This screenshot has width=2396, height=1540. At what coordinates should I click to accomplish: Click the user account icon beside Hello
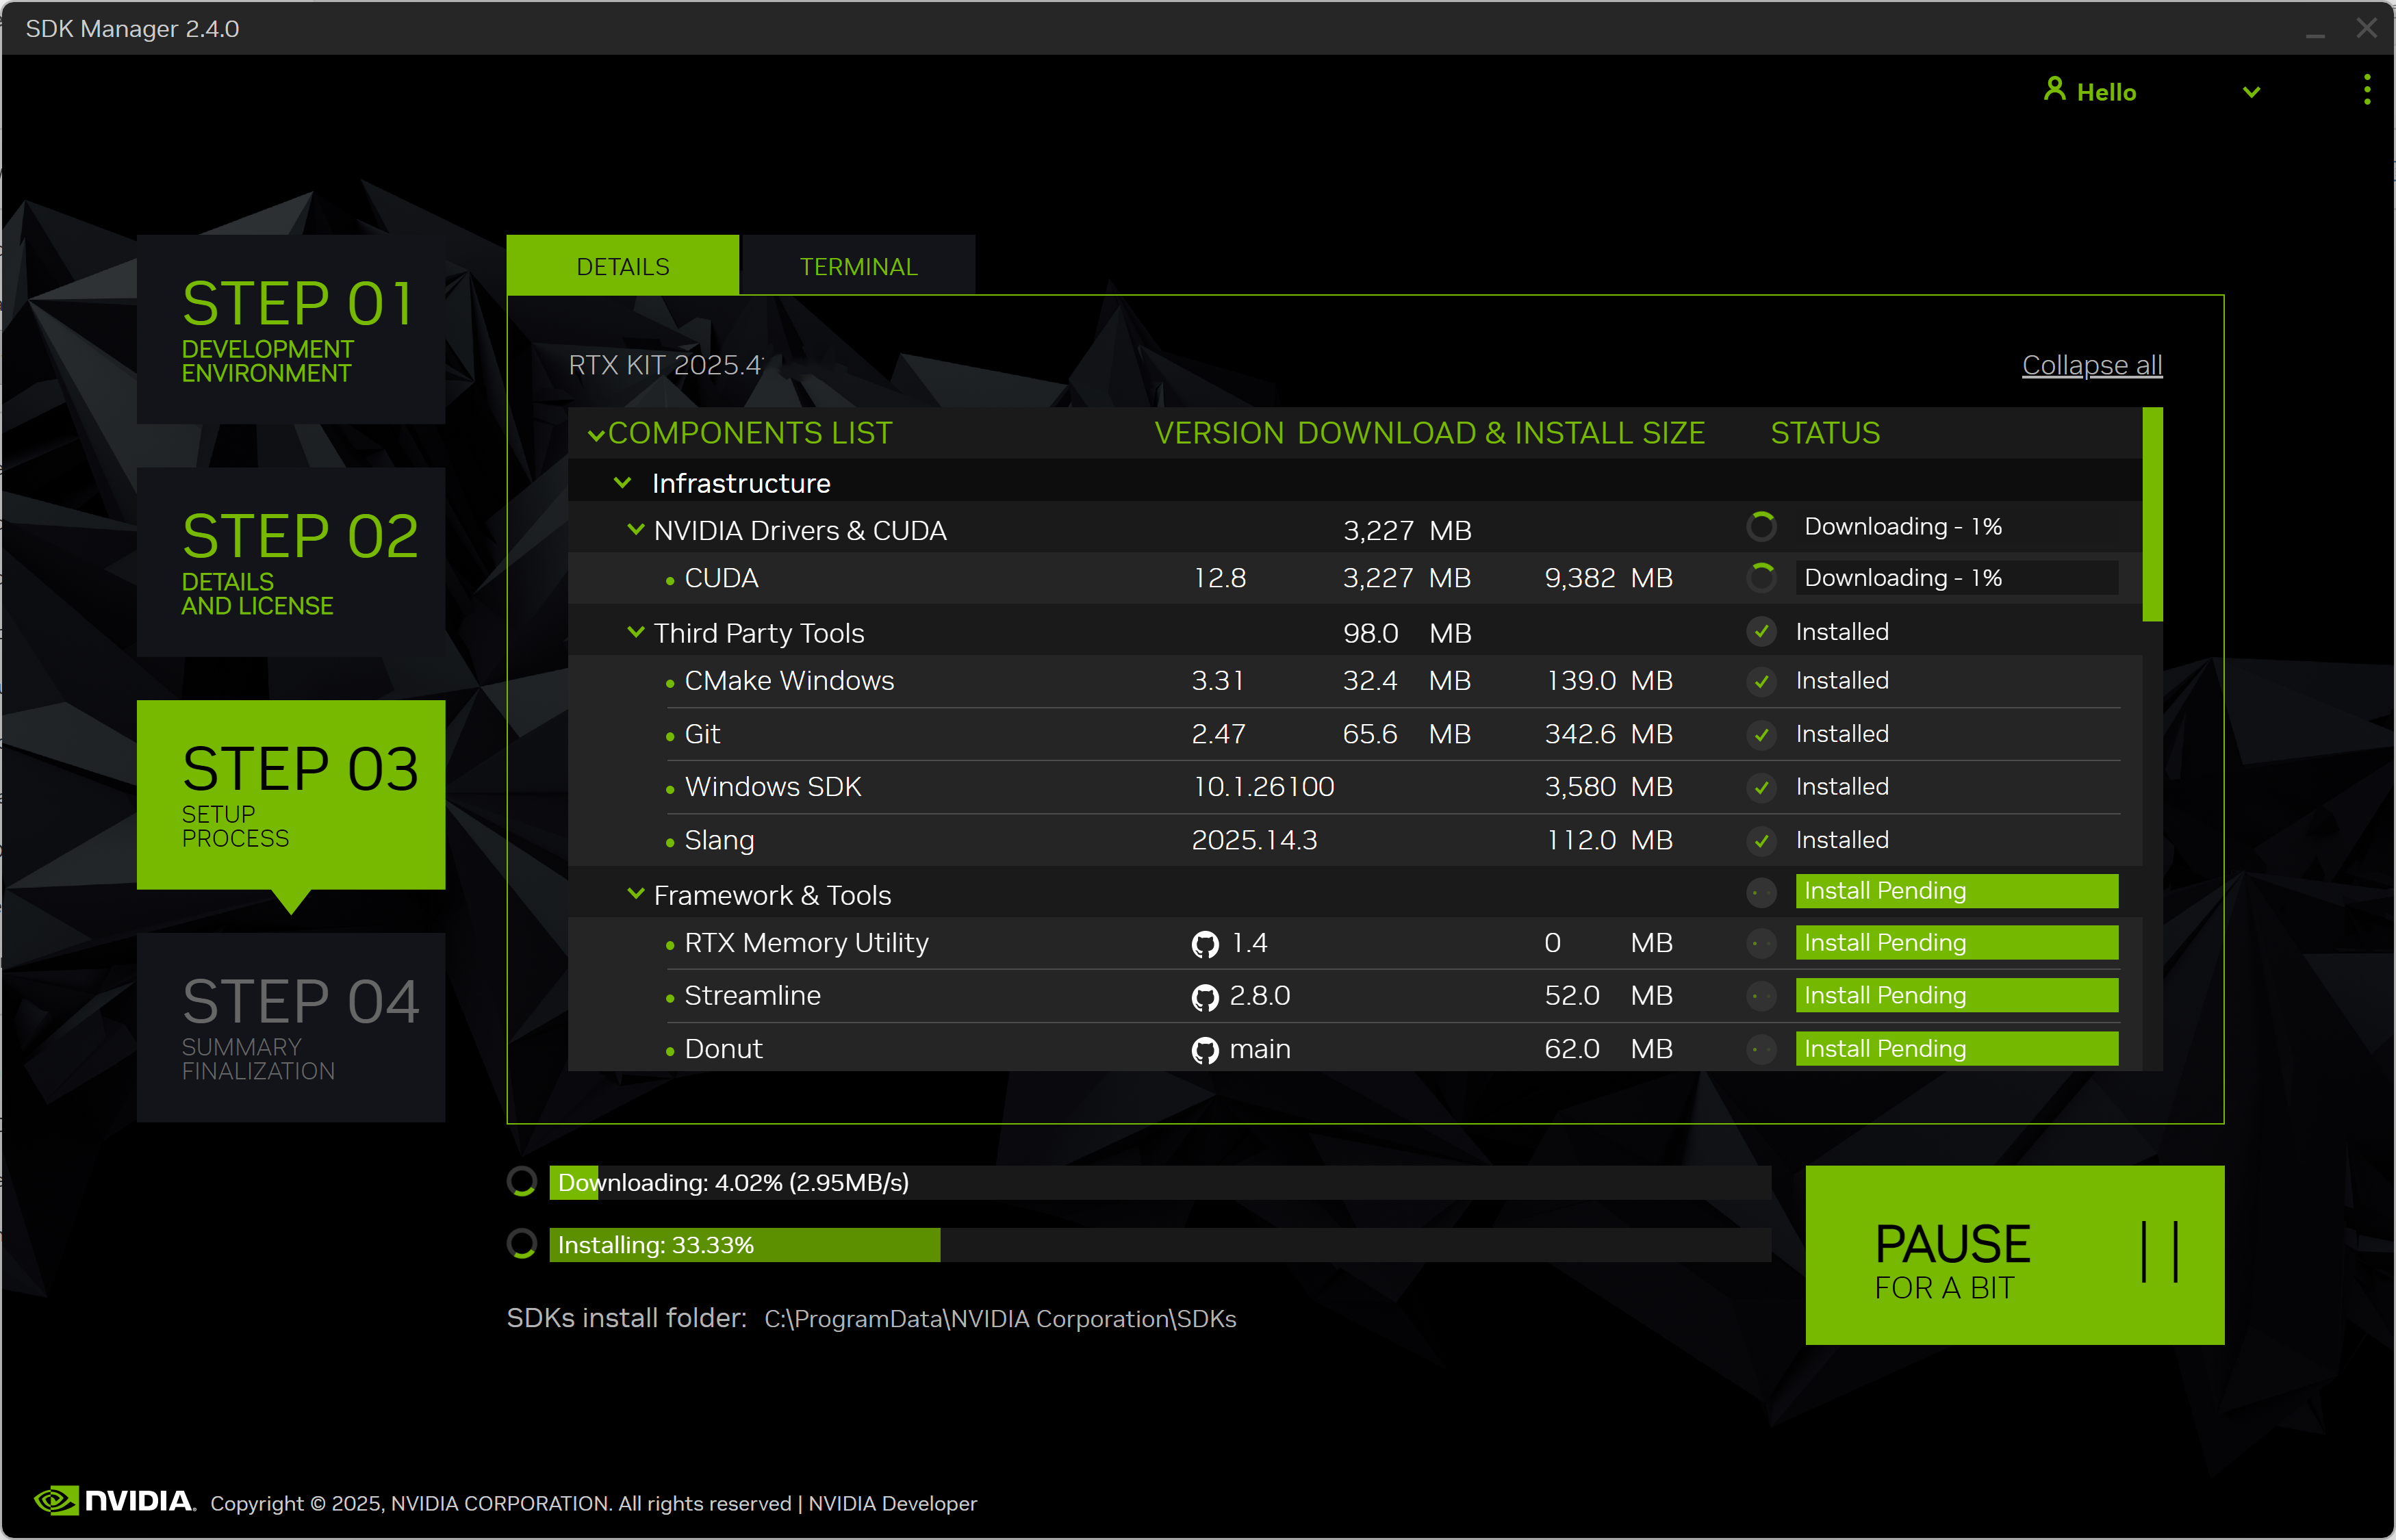[2054, 90]
